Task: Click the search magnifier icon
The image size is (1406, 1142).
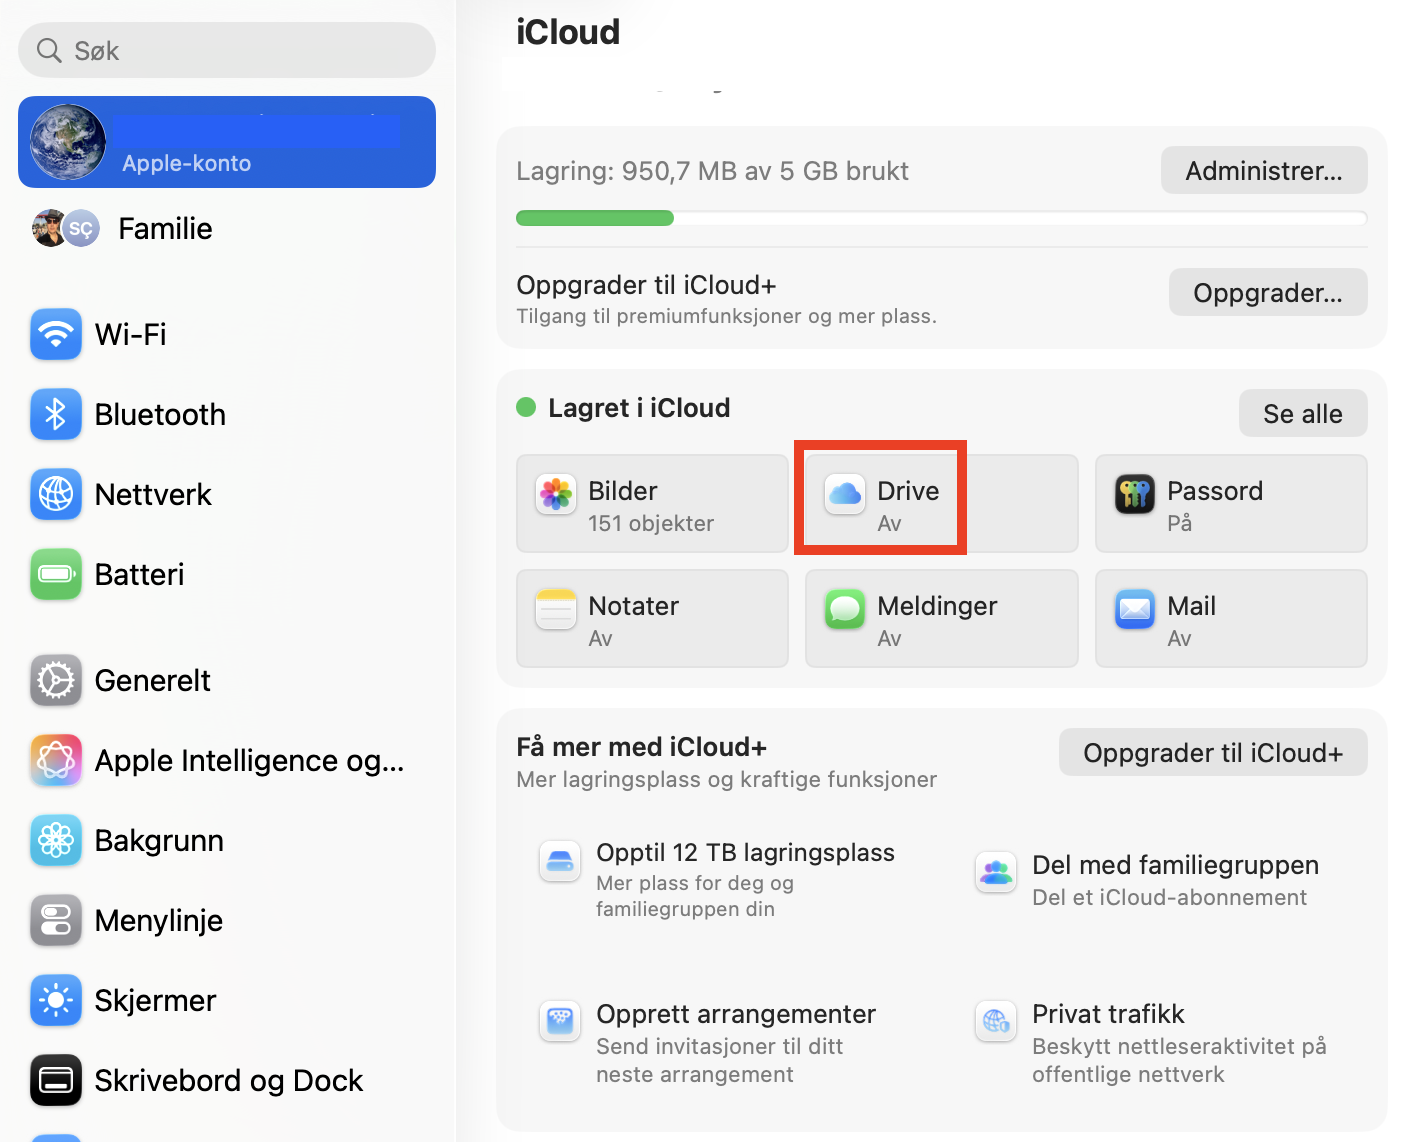Action: [x=49, y=50]
